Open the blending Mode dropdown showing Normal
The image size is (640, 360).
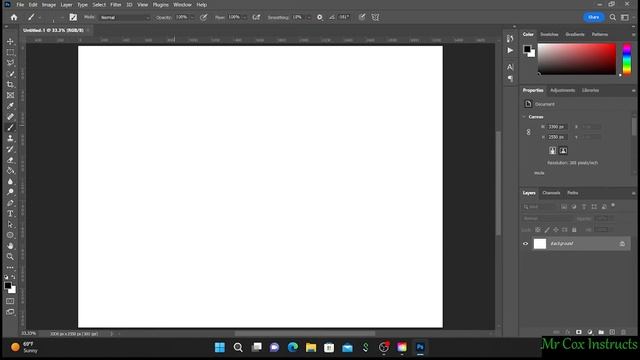coord(125,18)
